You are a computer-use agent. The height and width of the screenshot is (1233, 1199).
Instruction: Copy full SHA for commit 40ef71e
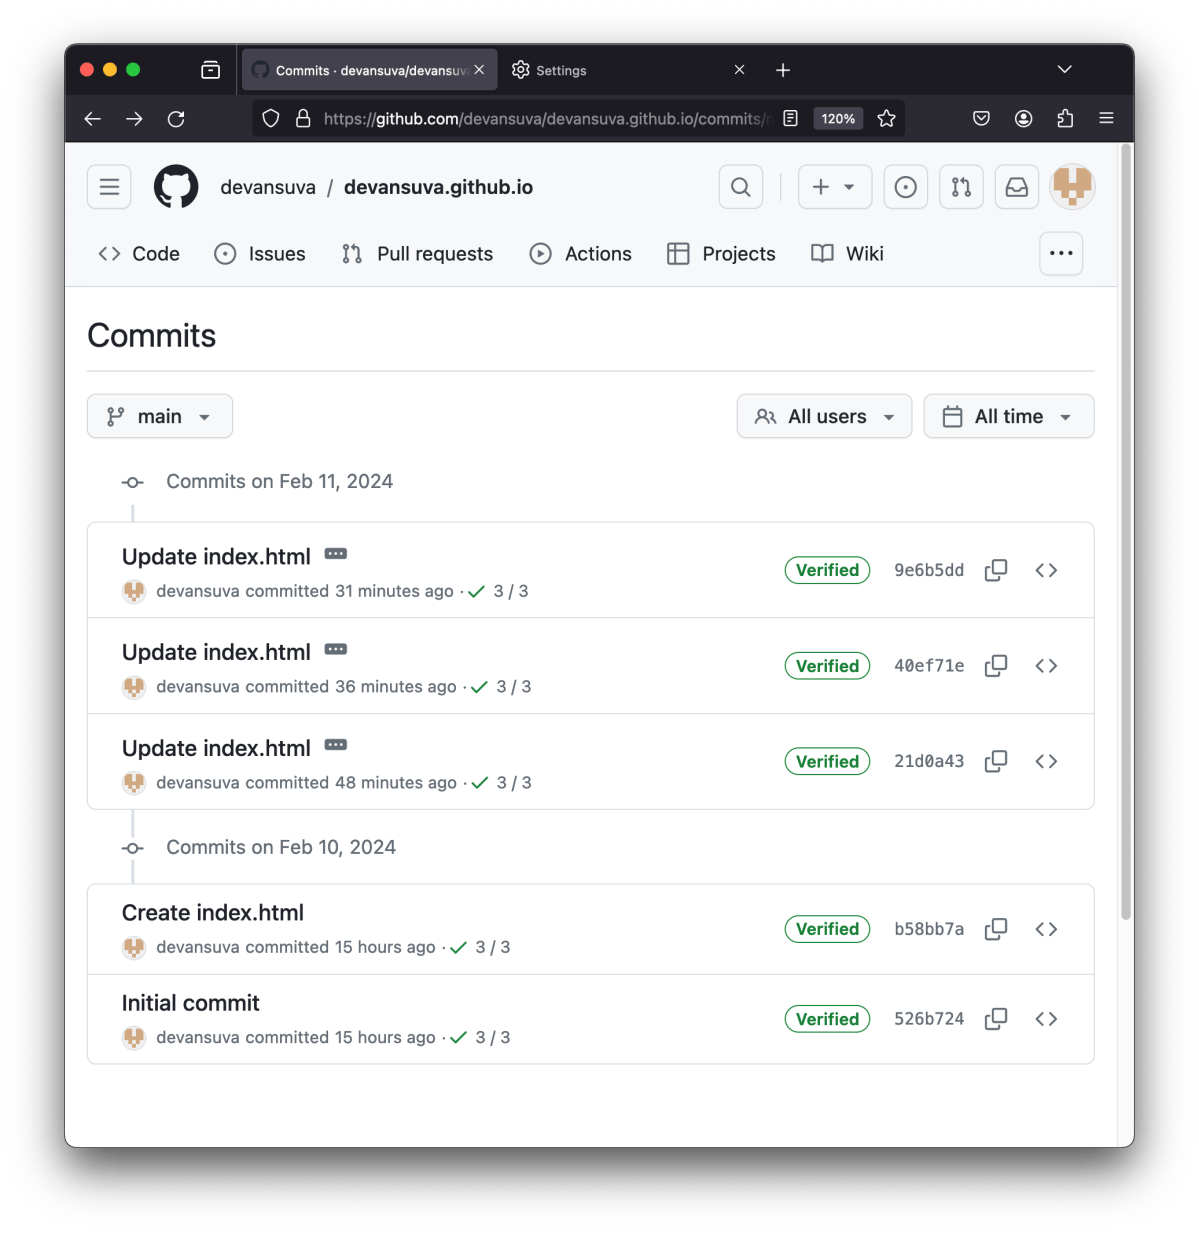point(996,666)
